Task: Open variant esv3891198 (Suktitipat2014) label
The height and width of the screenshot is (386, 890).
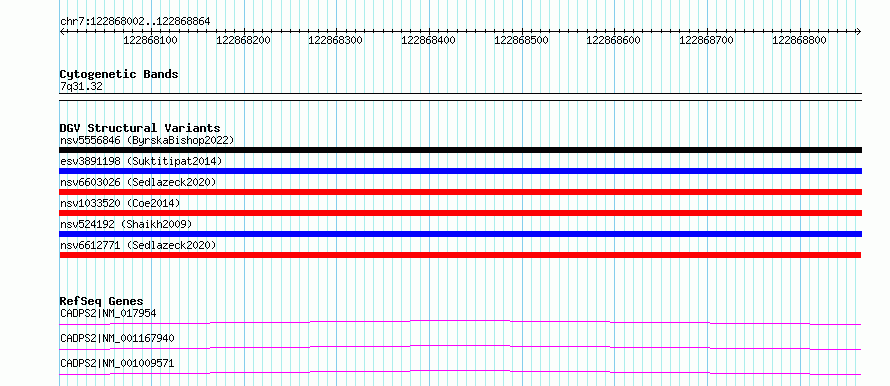Action: [141, 161]
